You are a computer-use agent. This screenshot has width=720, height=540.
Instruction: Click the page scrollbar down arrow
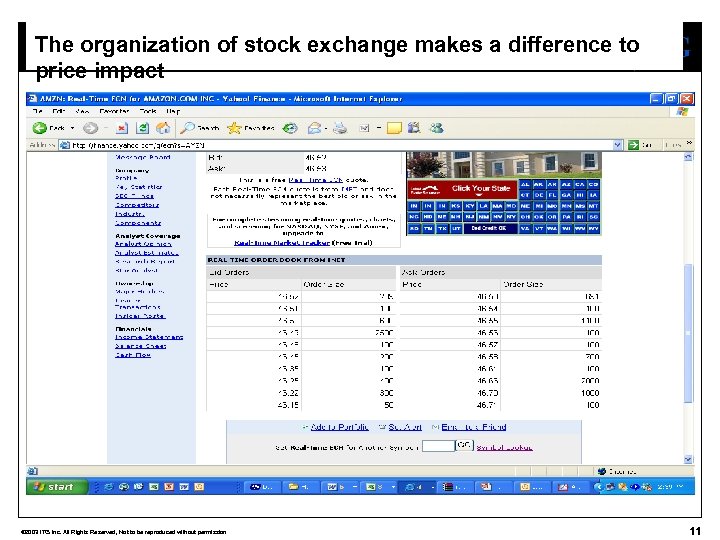pos(688,459)
